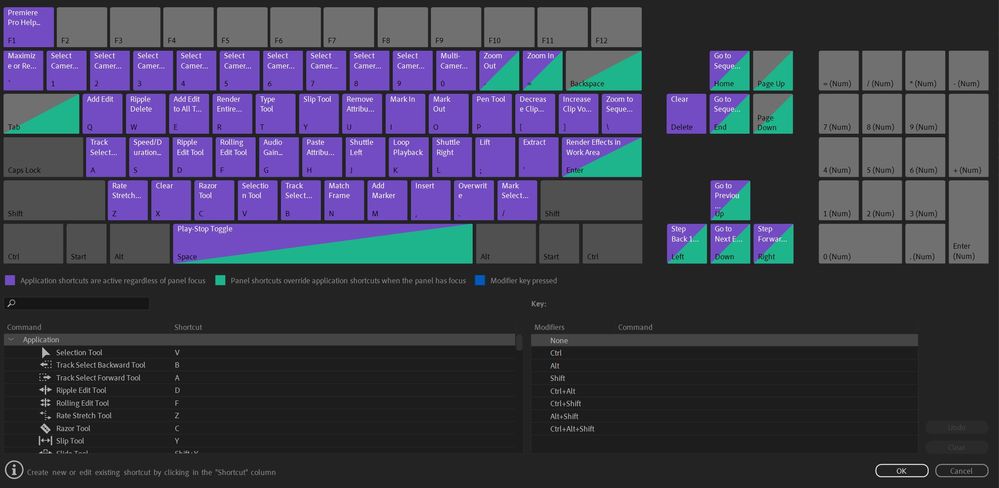This screenshot has height=488, width=999.
Task: Click the Rolling Edit Tool icon in the list
Action: tap(45, 403)
